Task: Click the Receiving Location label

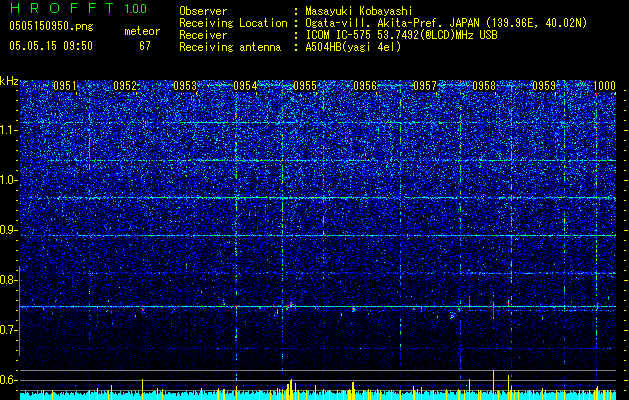Action: click(x=233, y=23)
